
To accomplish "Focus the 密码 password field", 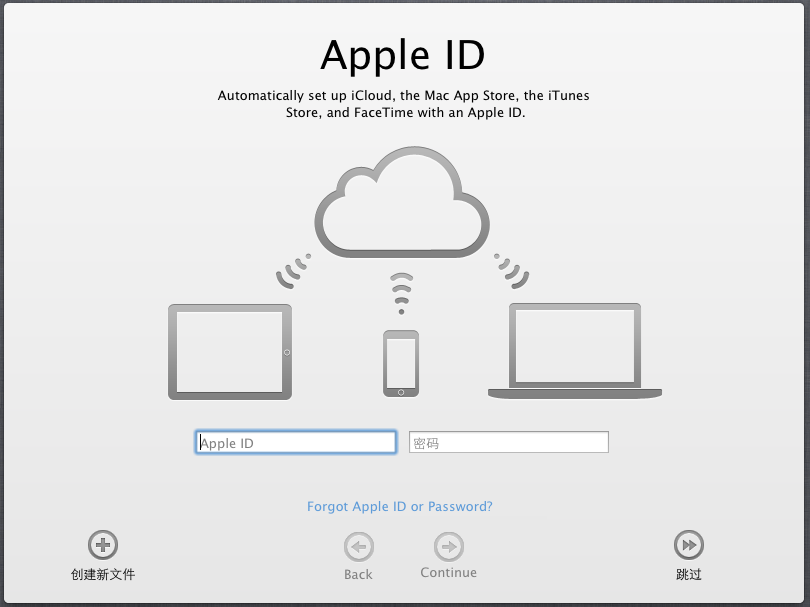I will [508, 443].
